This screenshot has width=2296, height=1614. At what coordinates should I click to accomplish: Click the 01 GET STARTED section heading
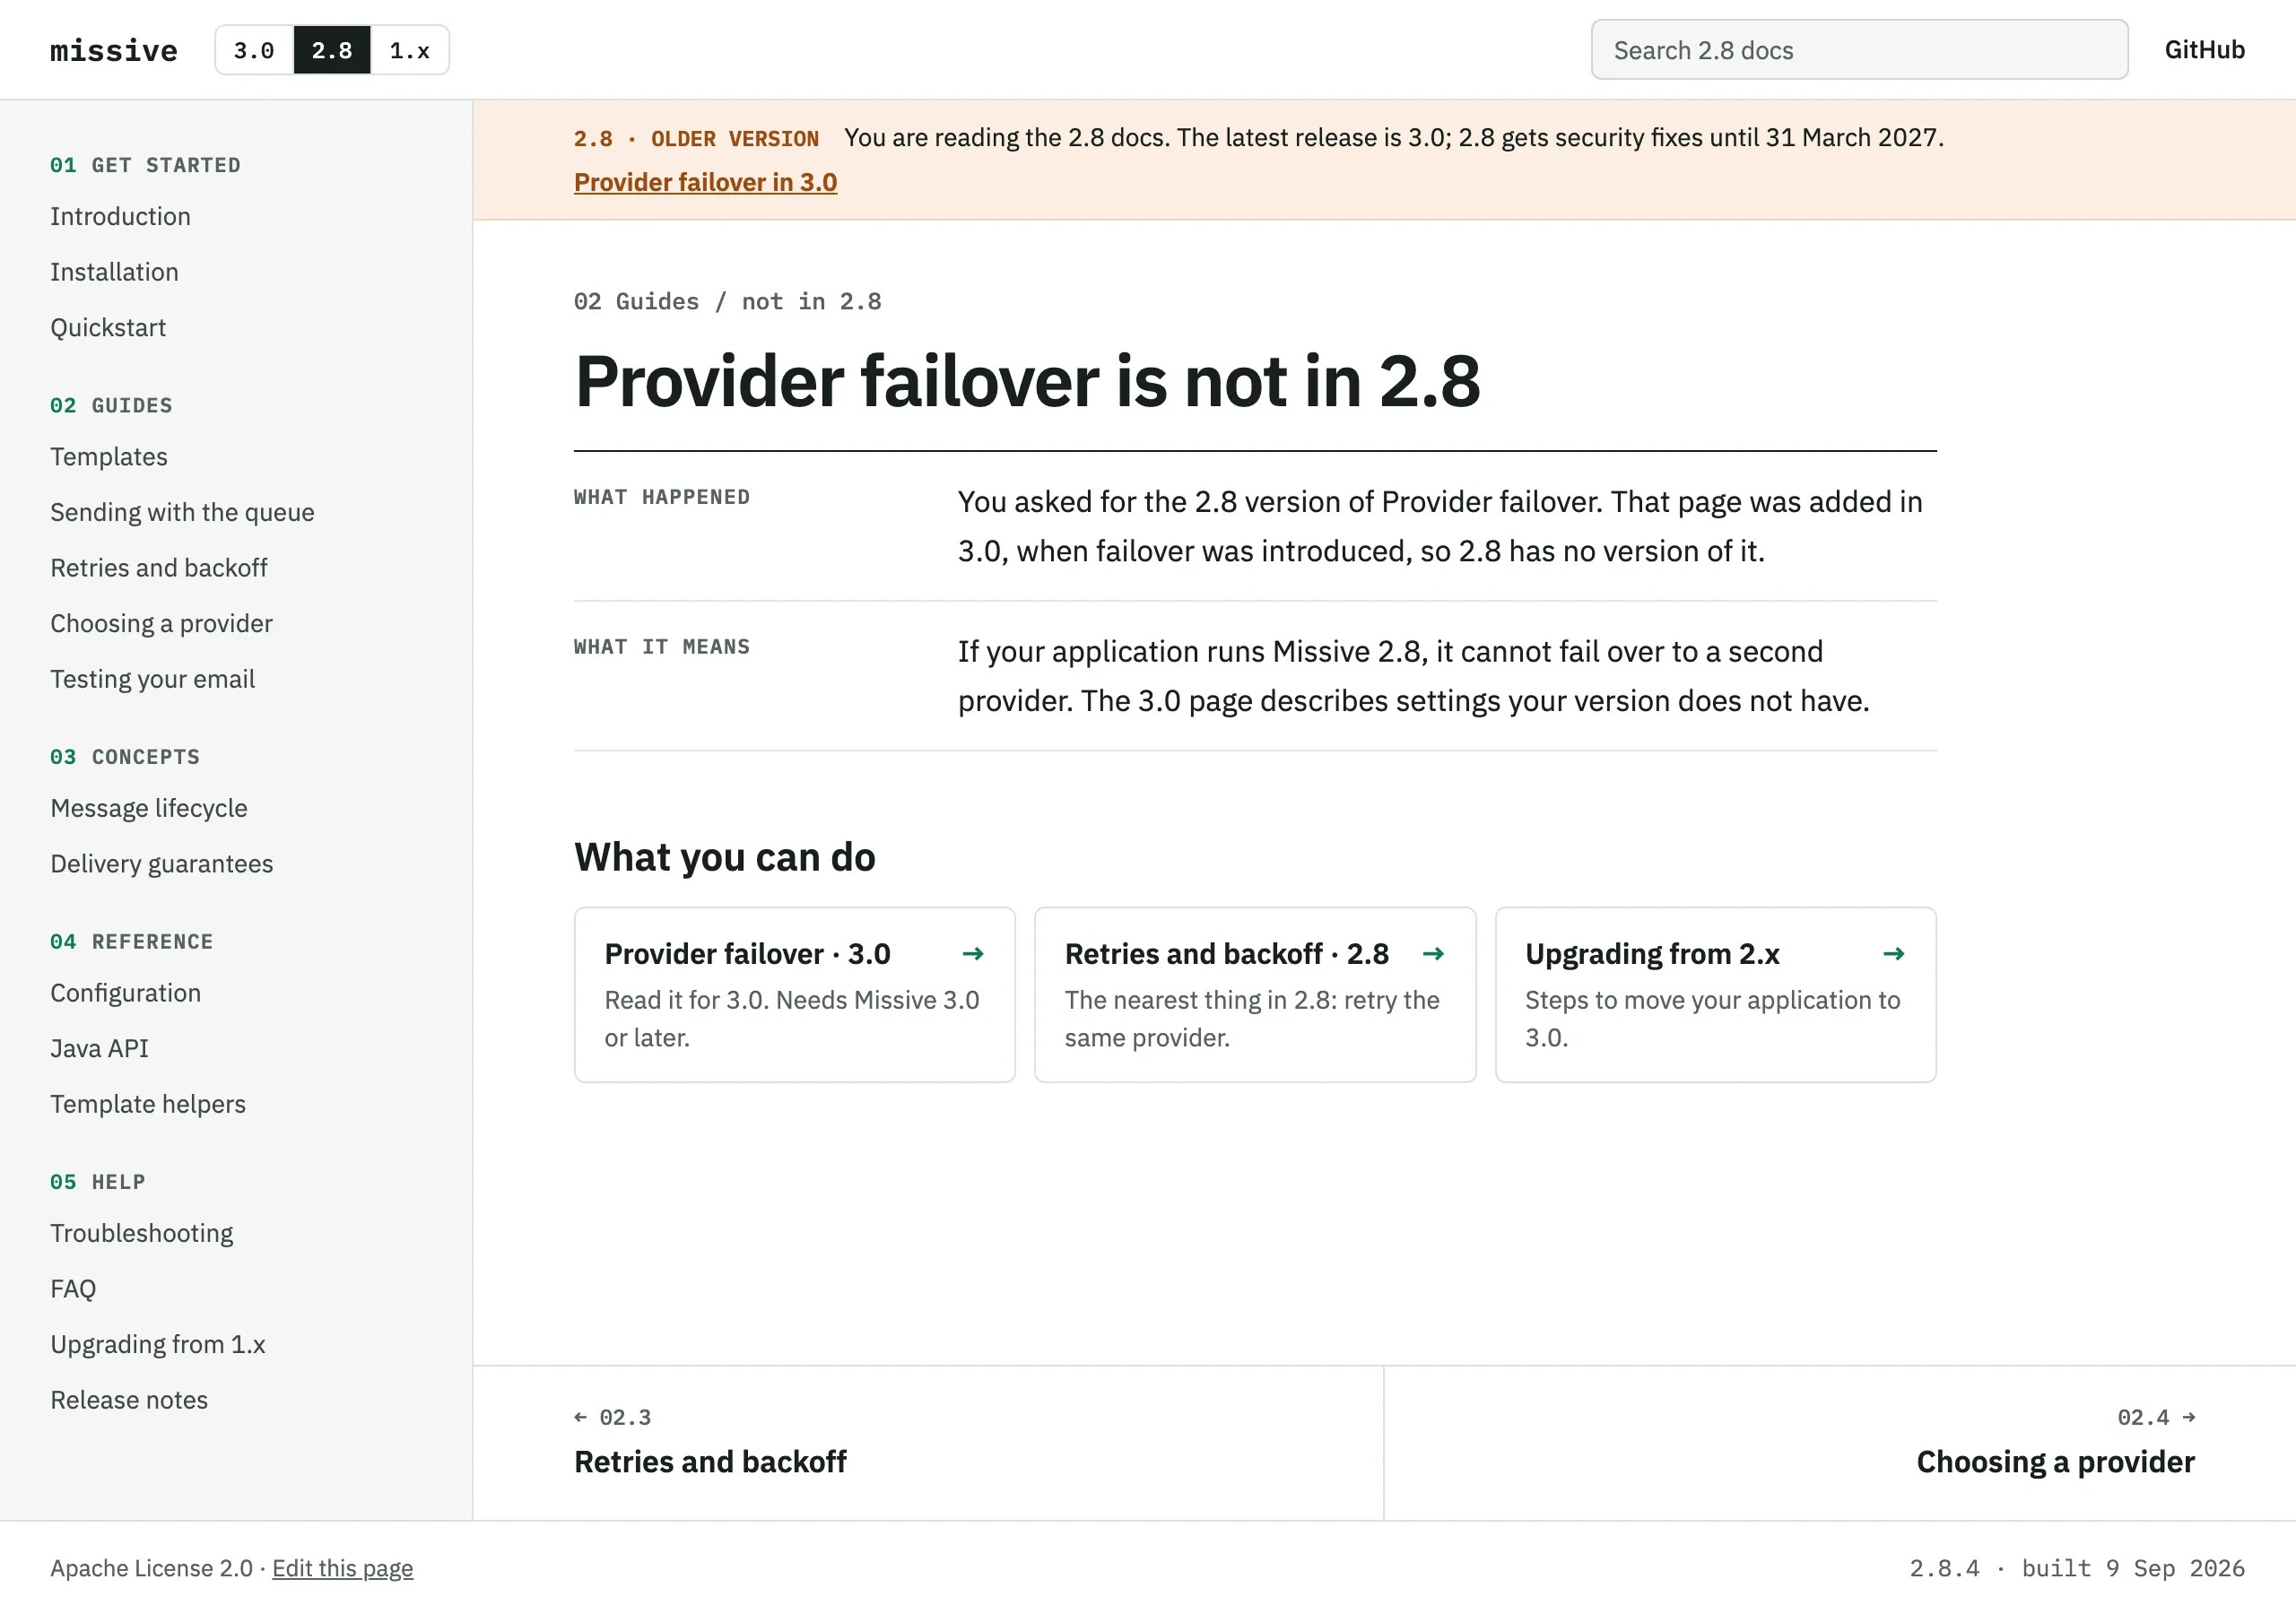pyautogui.click(x=145, y=165)
